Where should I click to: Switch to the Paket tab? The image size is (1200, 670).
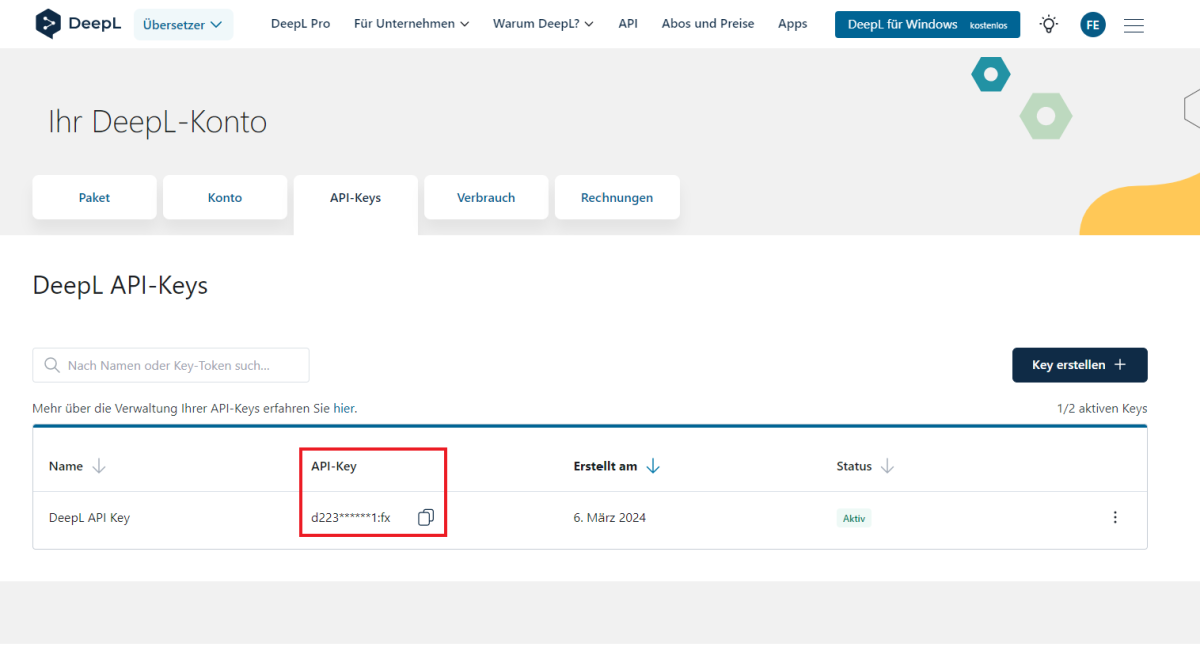(x=94, y=197)
